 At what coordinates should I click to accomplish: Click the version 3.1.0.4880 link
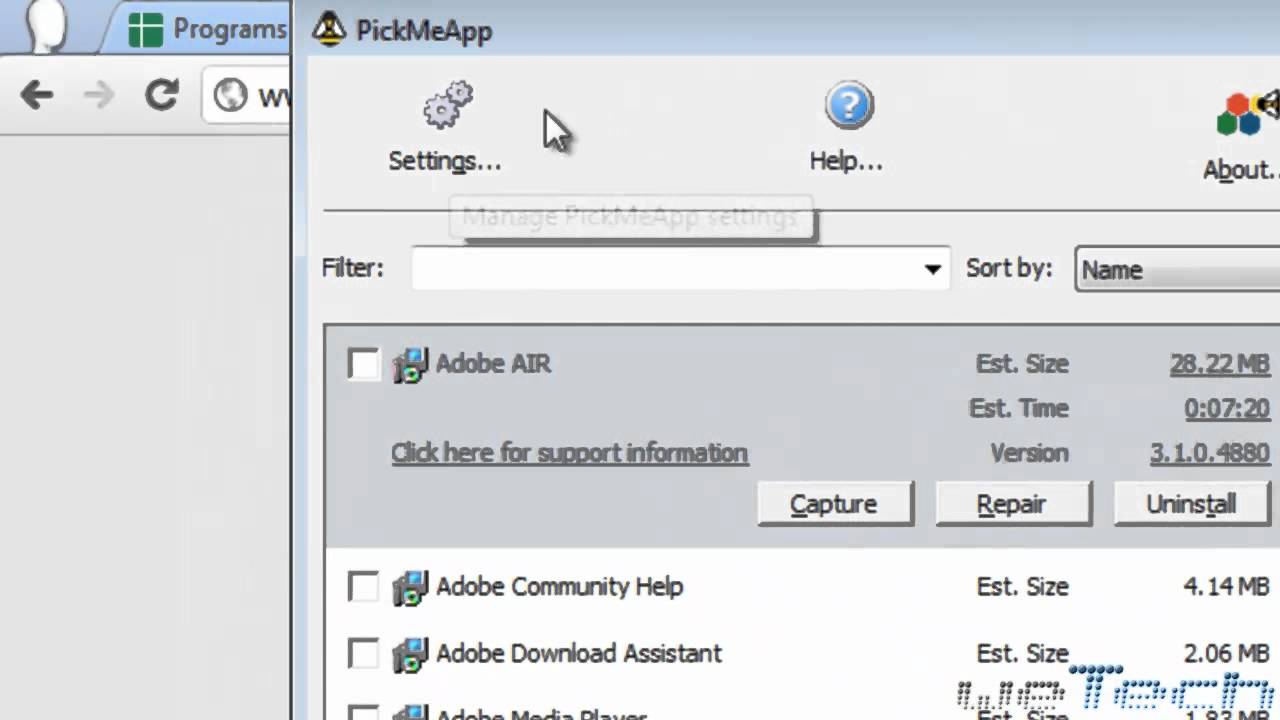click(1209, 453)
